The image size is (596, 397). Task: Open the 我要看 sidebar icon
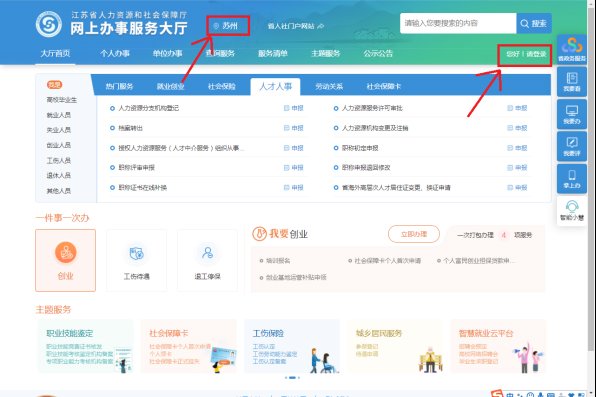tap(572, 81)
